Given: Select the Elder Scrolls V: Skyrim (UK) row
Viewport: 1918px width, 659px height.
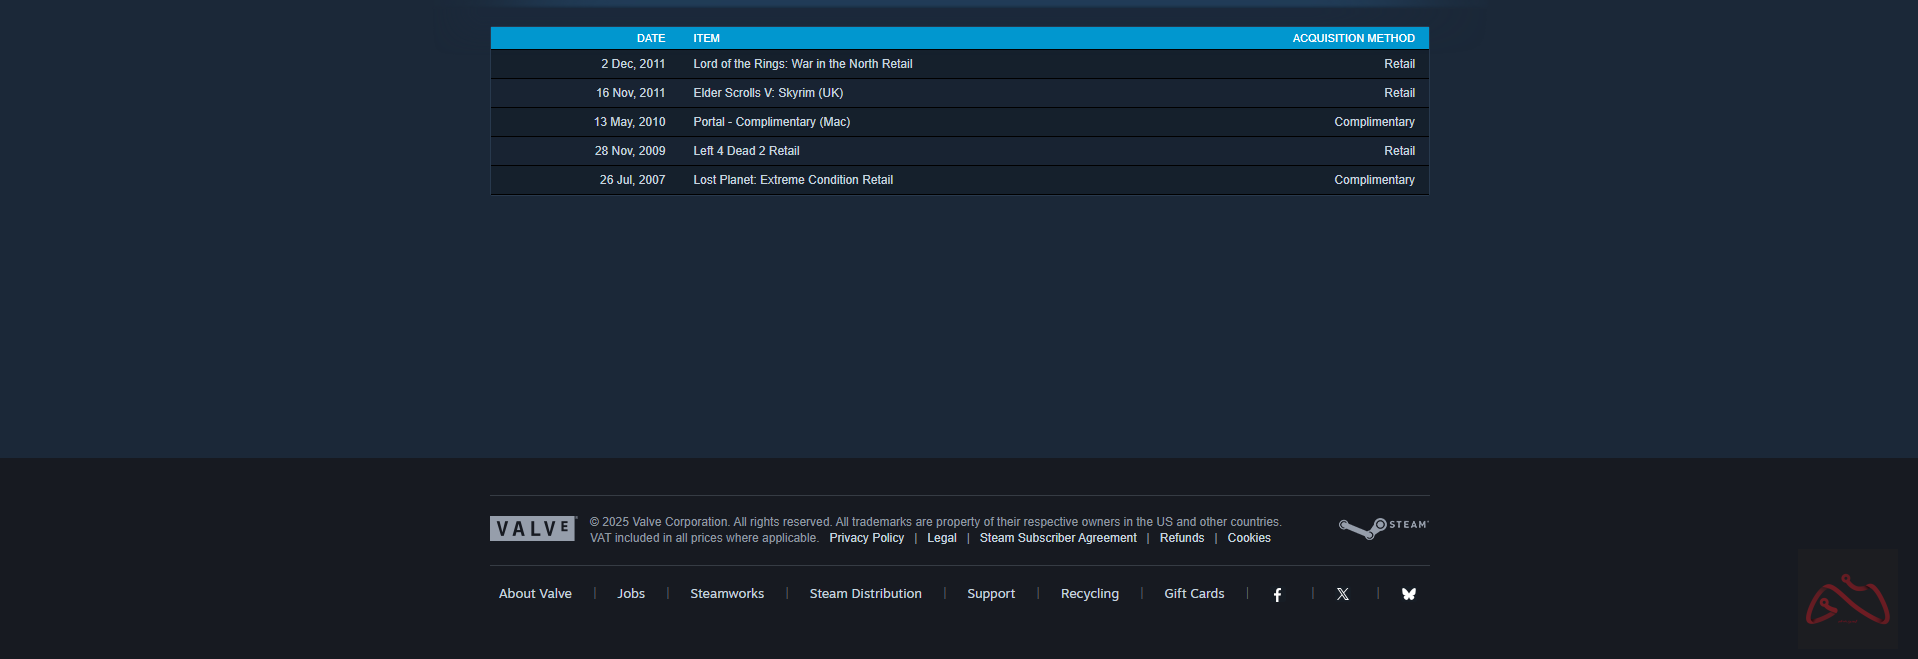Looking at the screenshot, I should pos(768,93).
